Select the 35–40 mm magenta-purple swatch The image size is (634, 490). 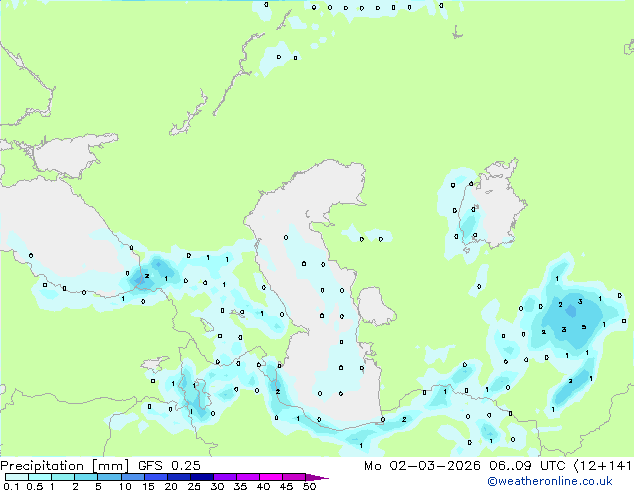pyautogui.click(x=248, y=477)
